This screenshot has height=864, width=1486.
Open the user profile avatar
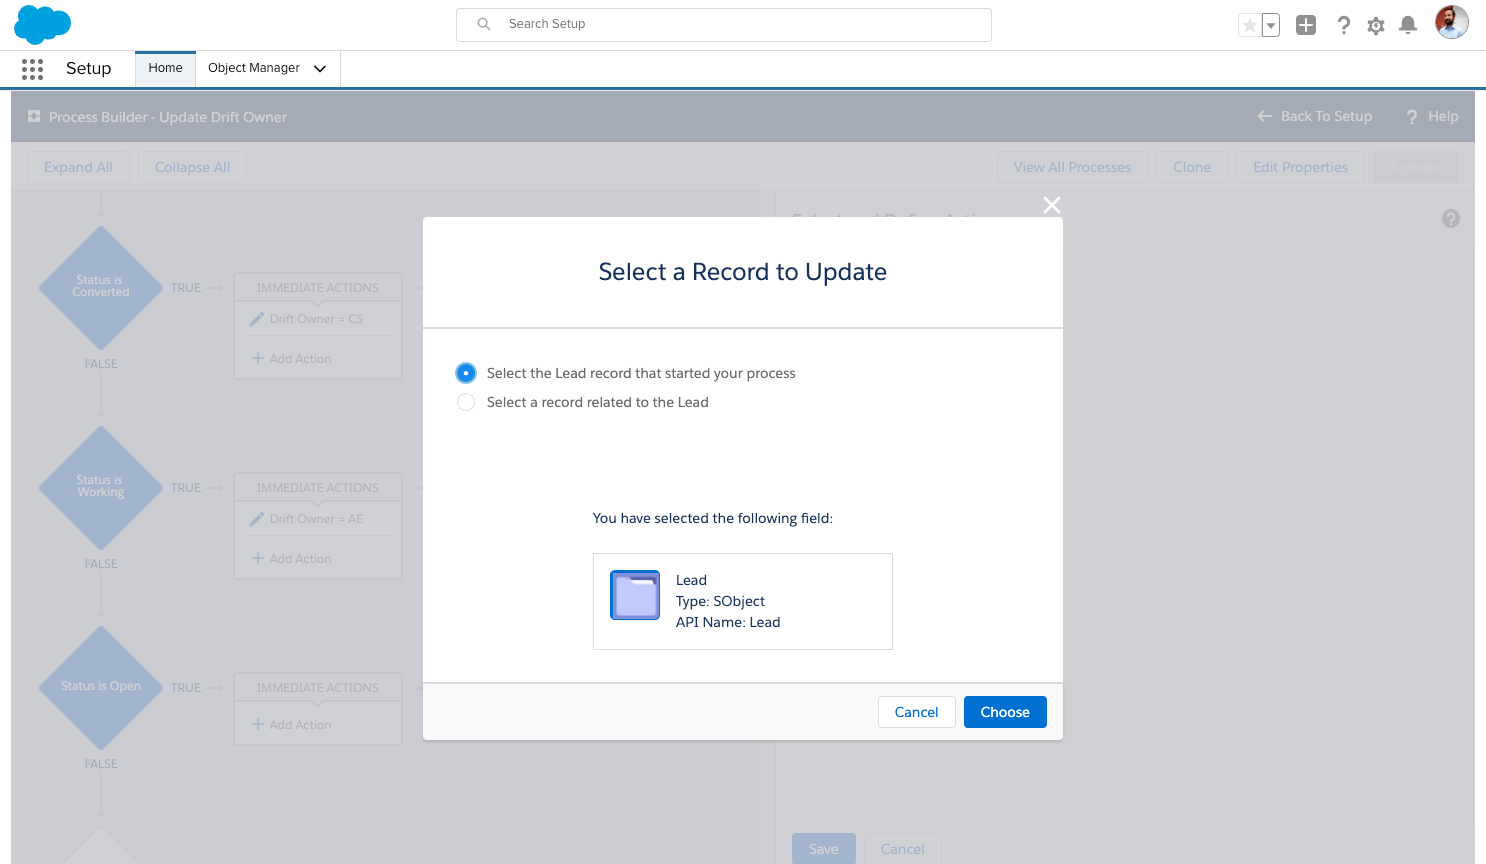1452,22
